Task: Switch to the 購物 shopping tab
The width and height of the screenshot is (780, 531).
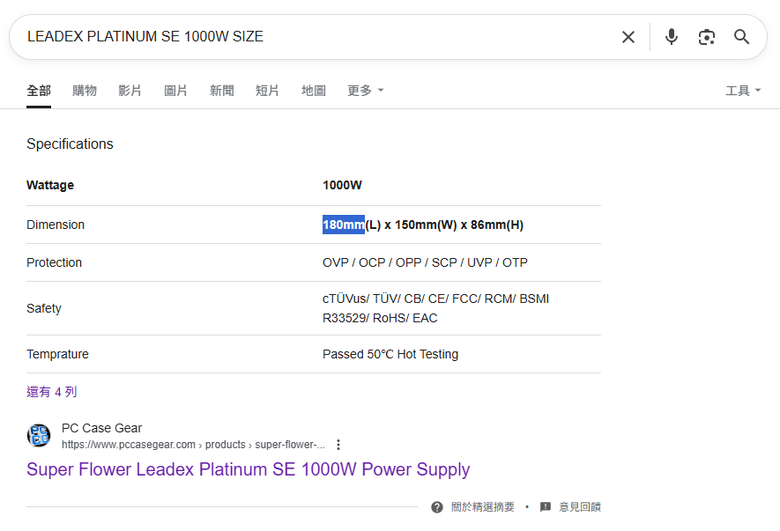Action: (x=85, y=91)
